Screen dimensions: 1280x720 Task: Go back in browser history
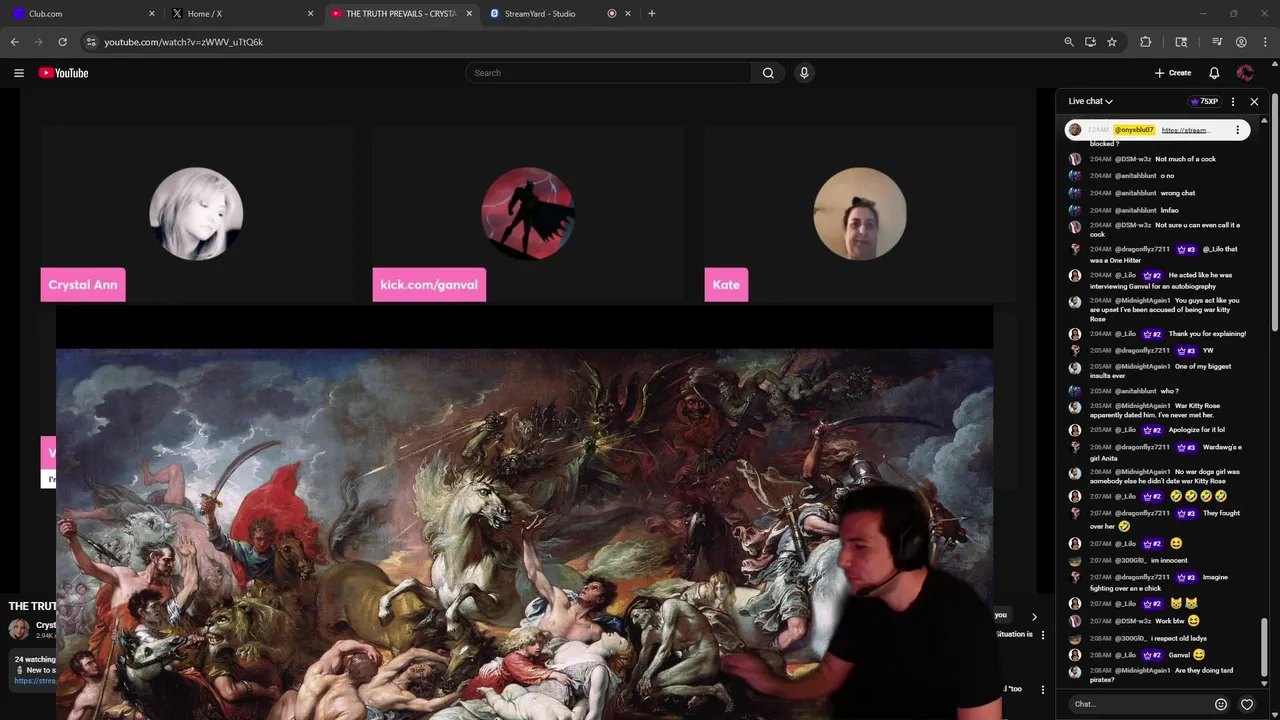tap(14, 42)
